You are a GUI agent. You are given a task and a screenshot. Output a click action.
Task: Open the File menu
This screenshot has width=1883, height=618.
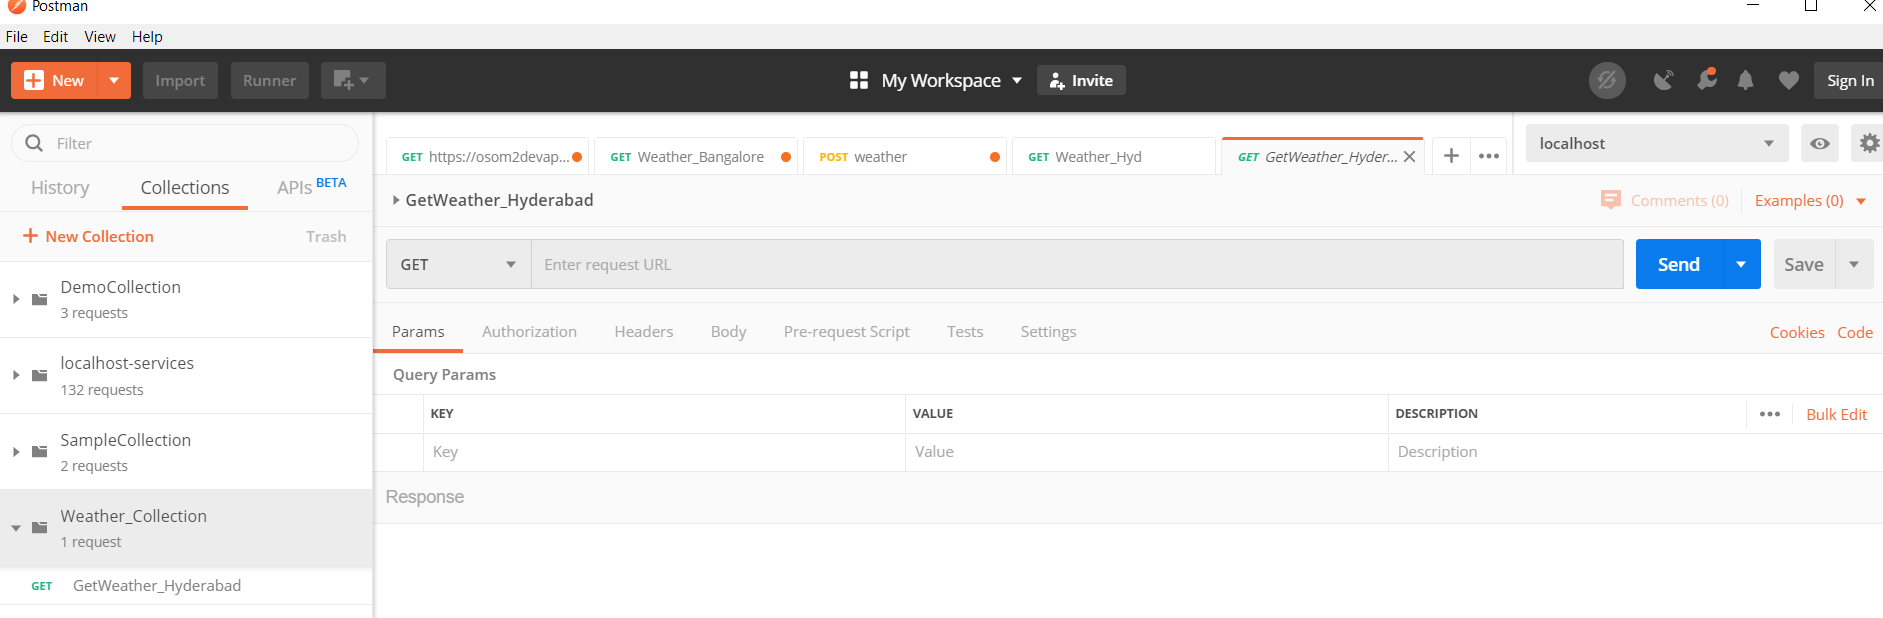(17, 36)
